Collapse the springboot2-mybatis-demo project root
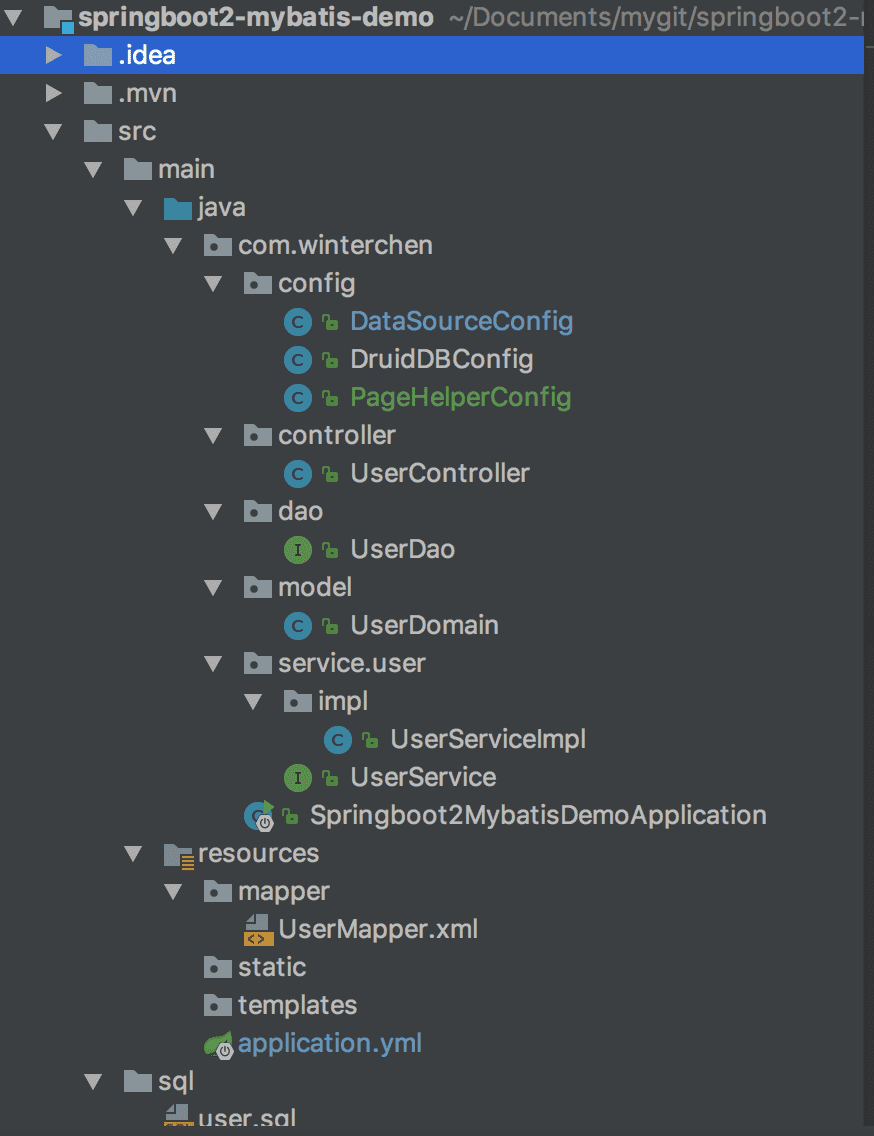 tap(12, 17)
